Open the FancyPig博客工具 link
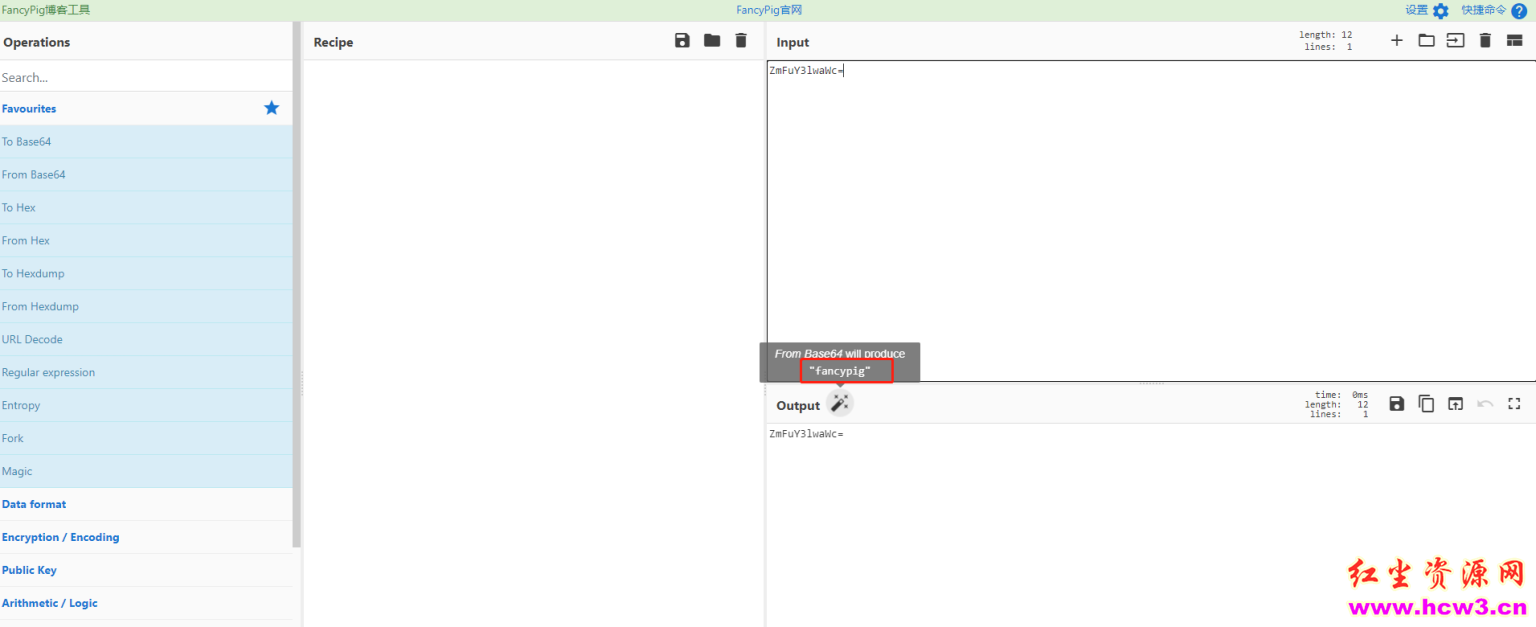 coord(46,10)
